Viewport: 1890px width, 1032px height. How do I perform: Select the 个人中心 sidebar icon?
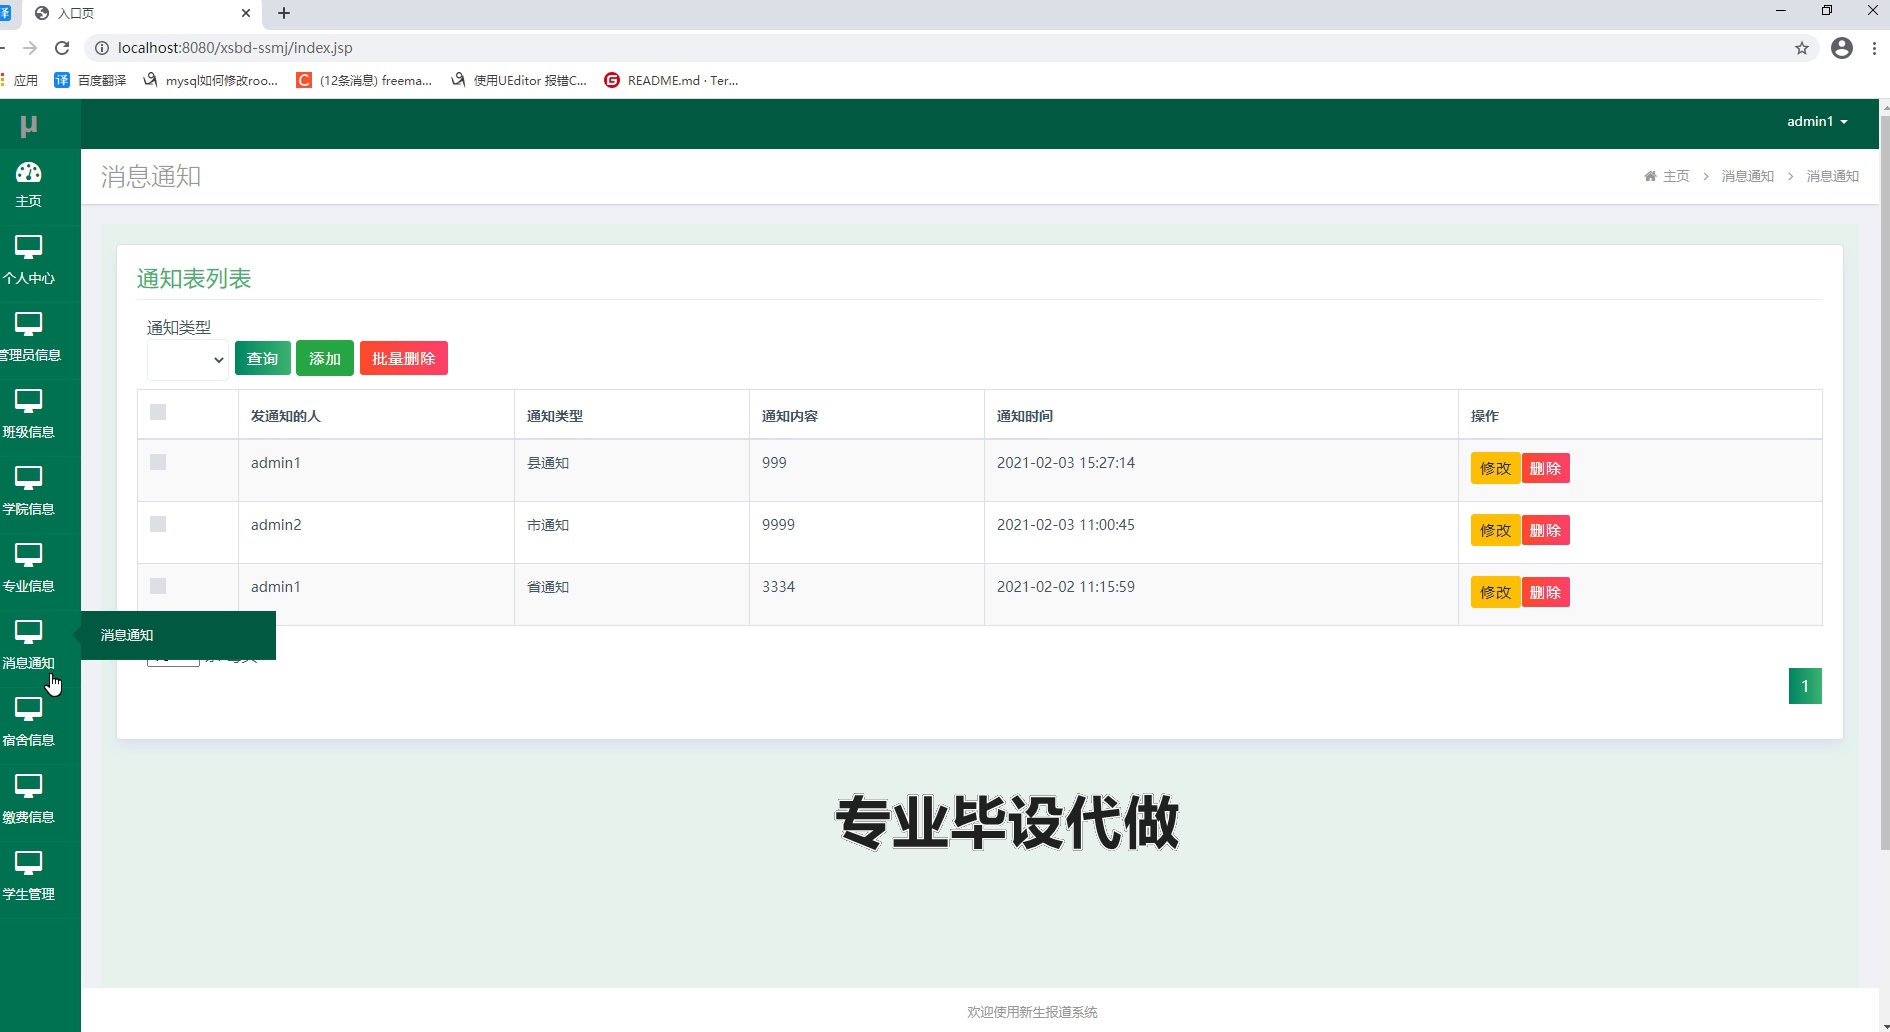[x=29, y=260]
